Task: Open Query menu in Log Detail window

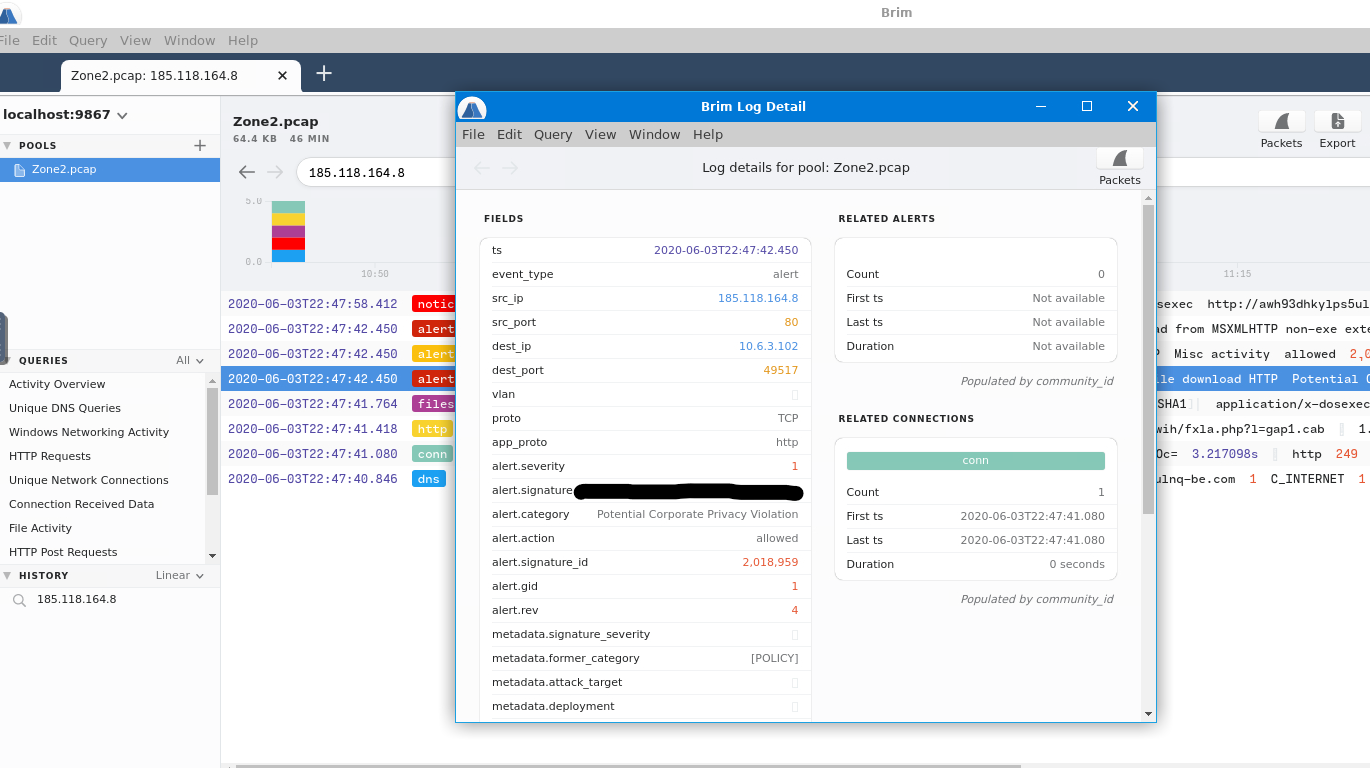Action: click(x=553, y=135)
